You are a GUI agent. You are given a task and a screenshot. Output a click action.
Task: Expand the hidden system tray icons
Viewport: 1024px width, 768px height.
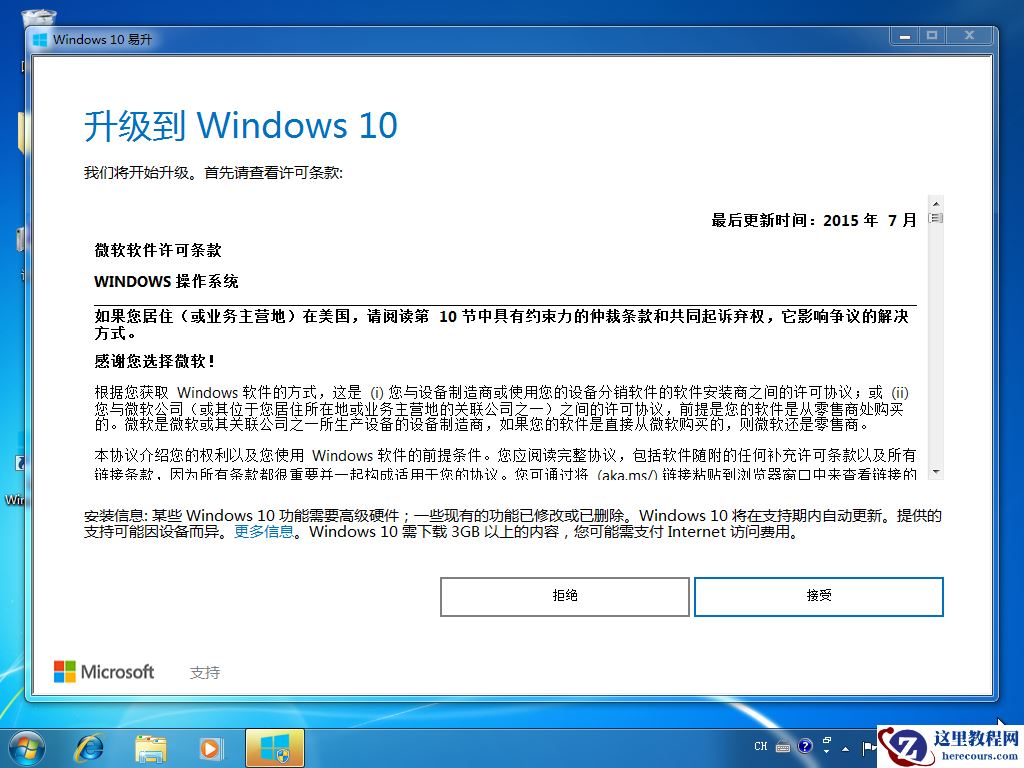click(x=845, y=747)
